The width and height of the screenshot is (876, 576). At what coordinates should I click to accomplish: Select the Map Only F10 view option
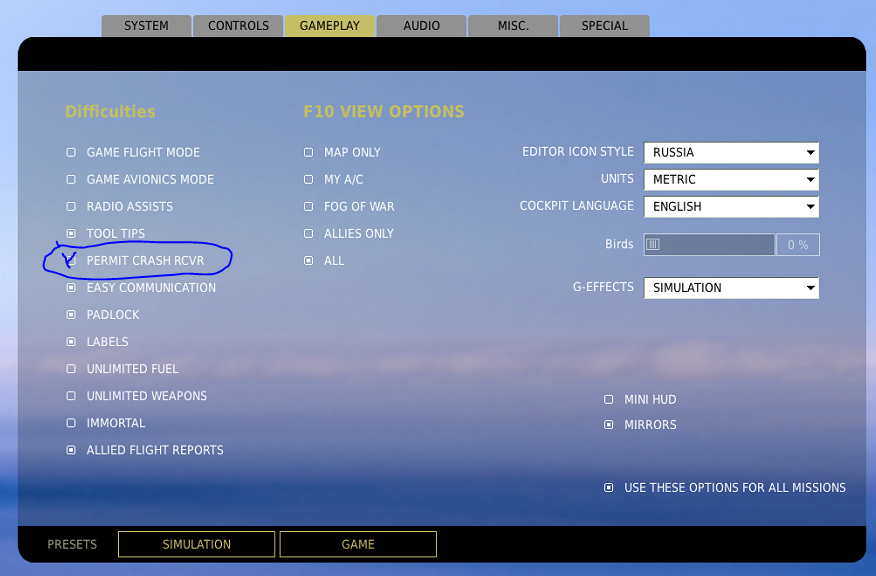308,153
